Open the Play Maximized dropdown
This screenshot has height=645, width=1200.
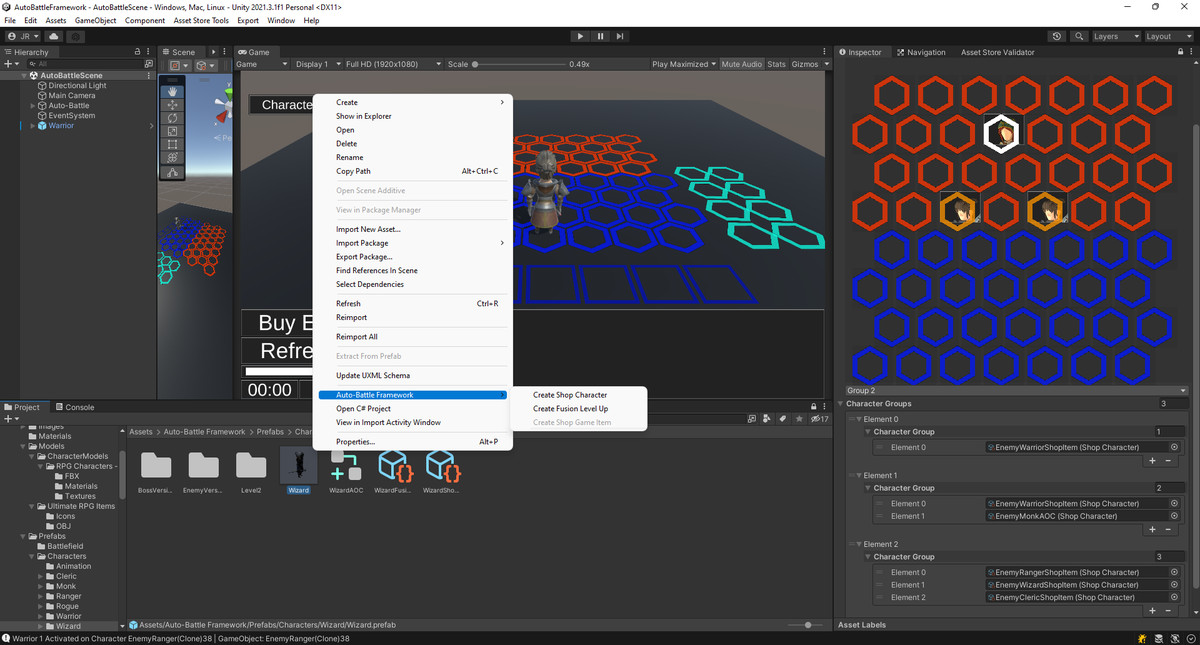(x=683, y=64)
